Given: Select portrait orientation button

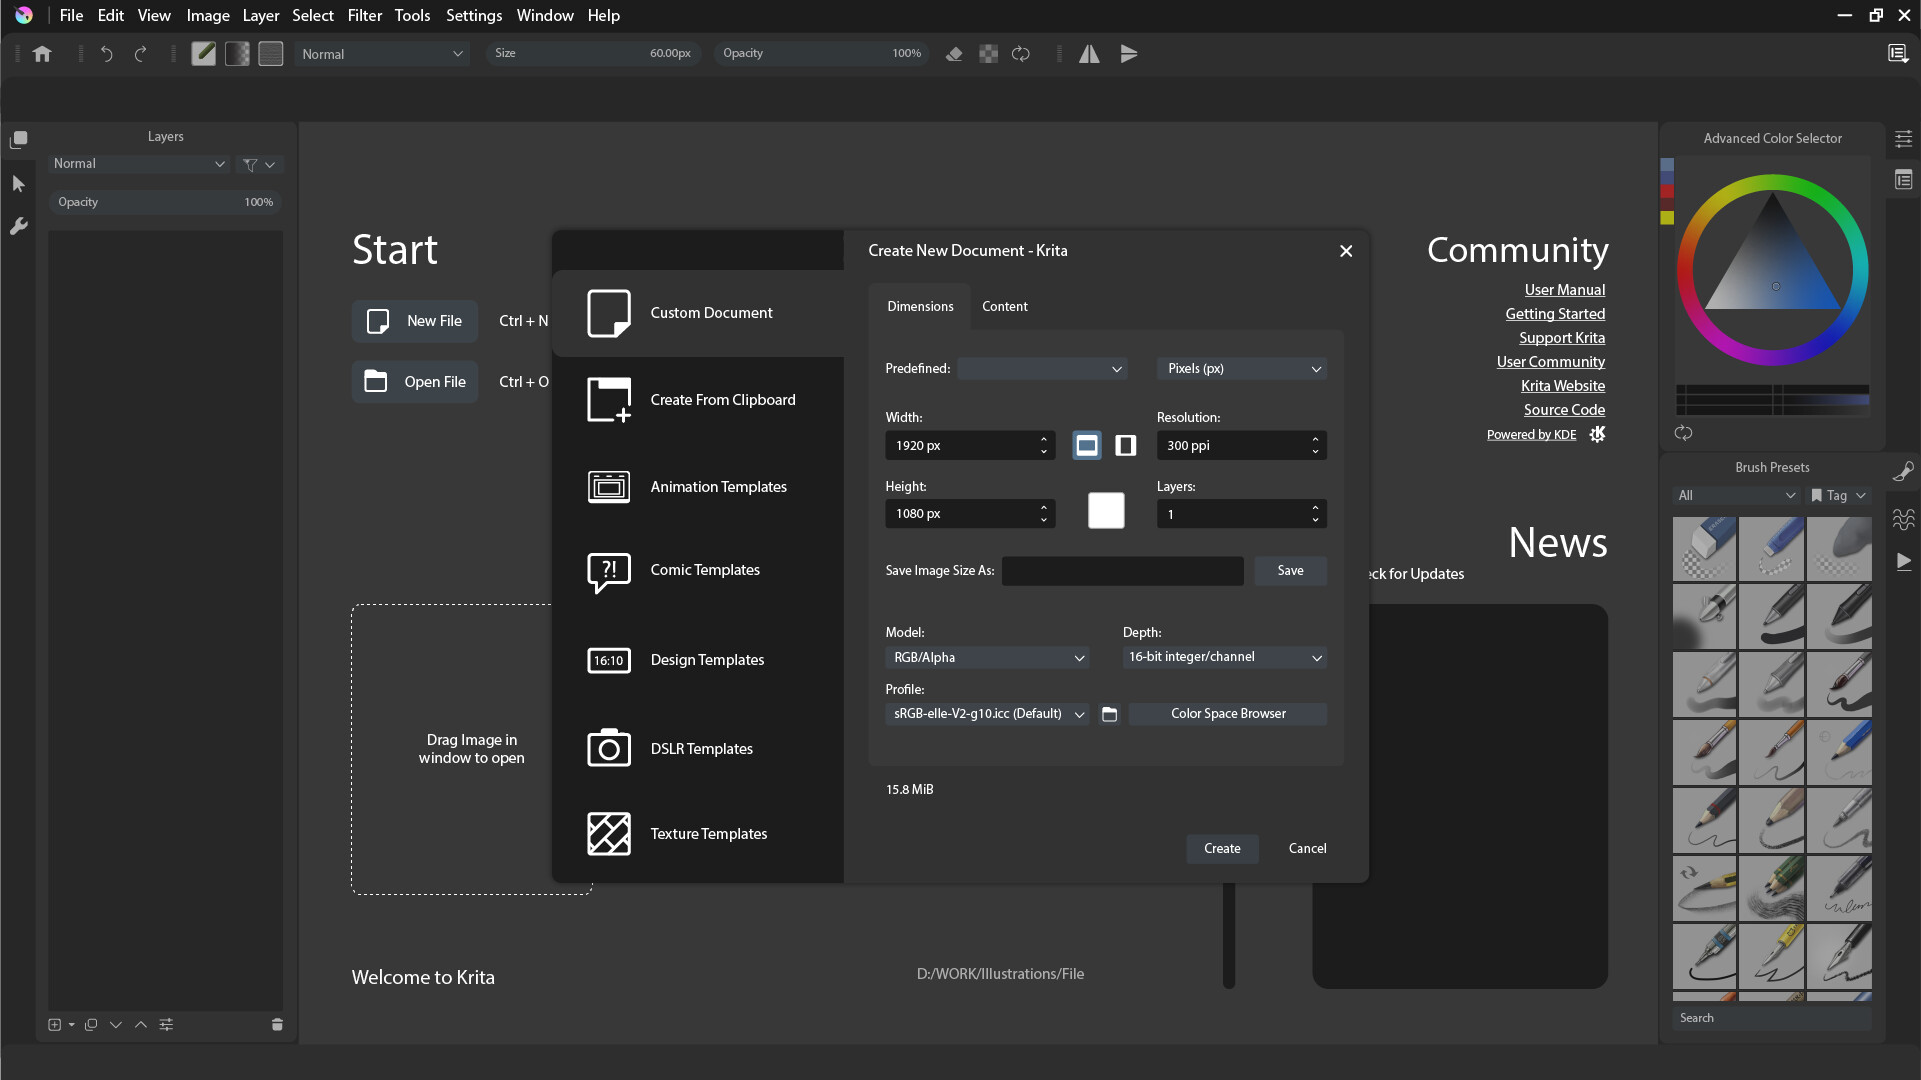Looking at the screenshot, I should click(x=1126, y=445).
